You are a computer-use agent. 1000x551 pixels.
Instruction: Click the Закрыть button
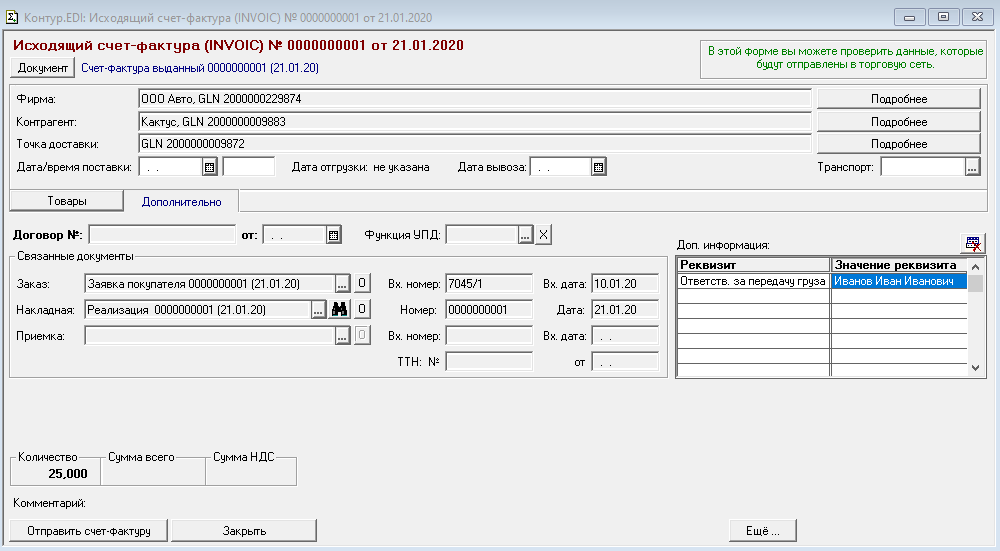(244, 530)
